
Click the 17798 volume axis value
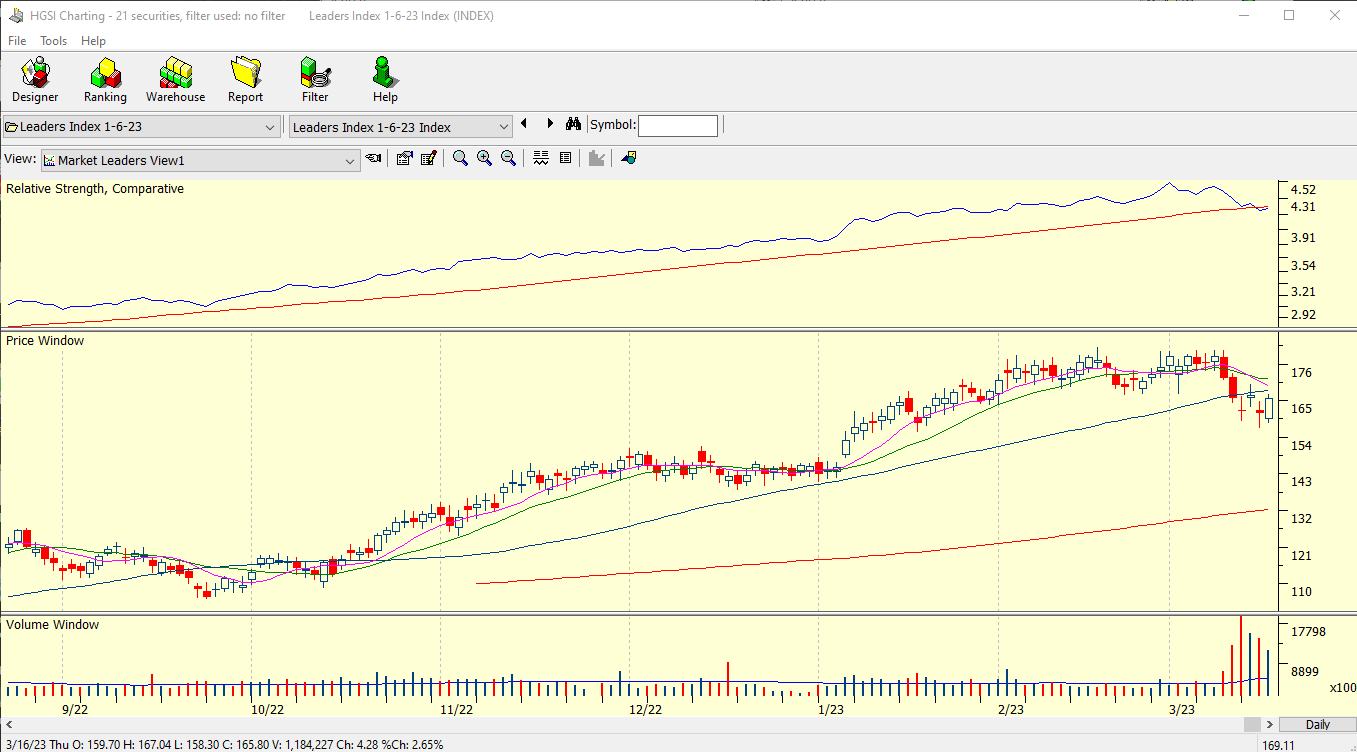coord(1308,631)
